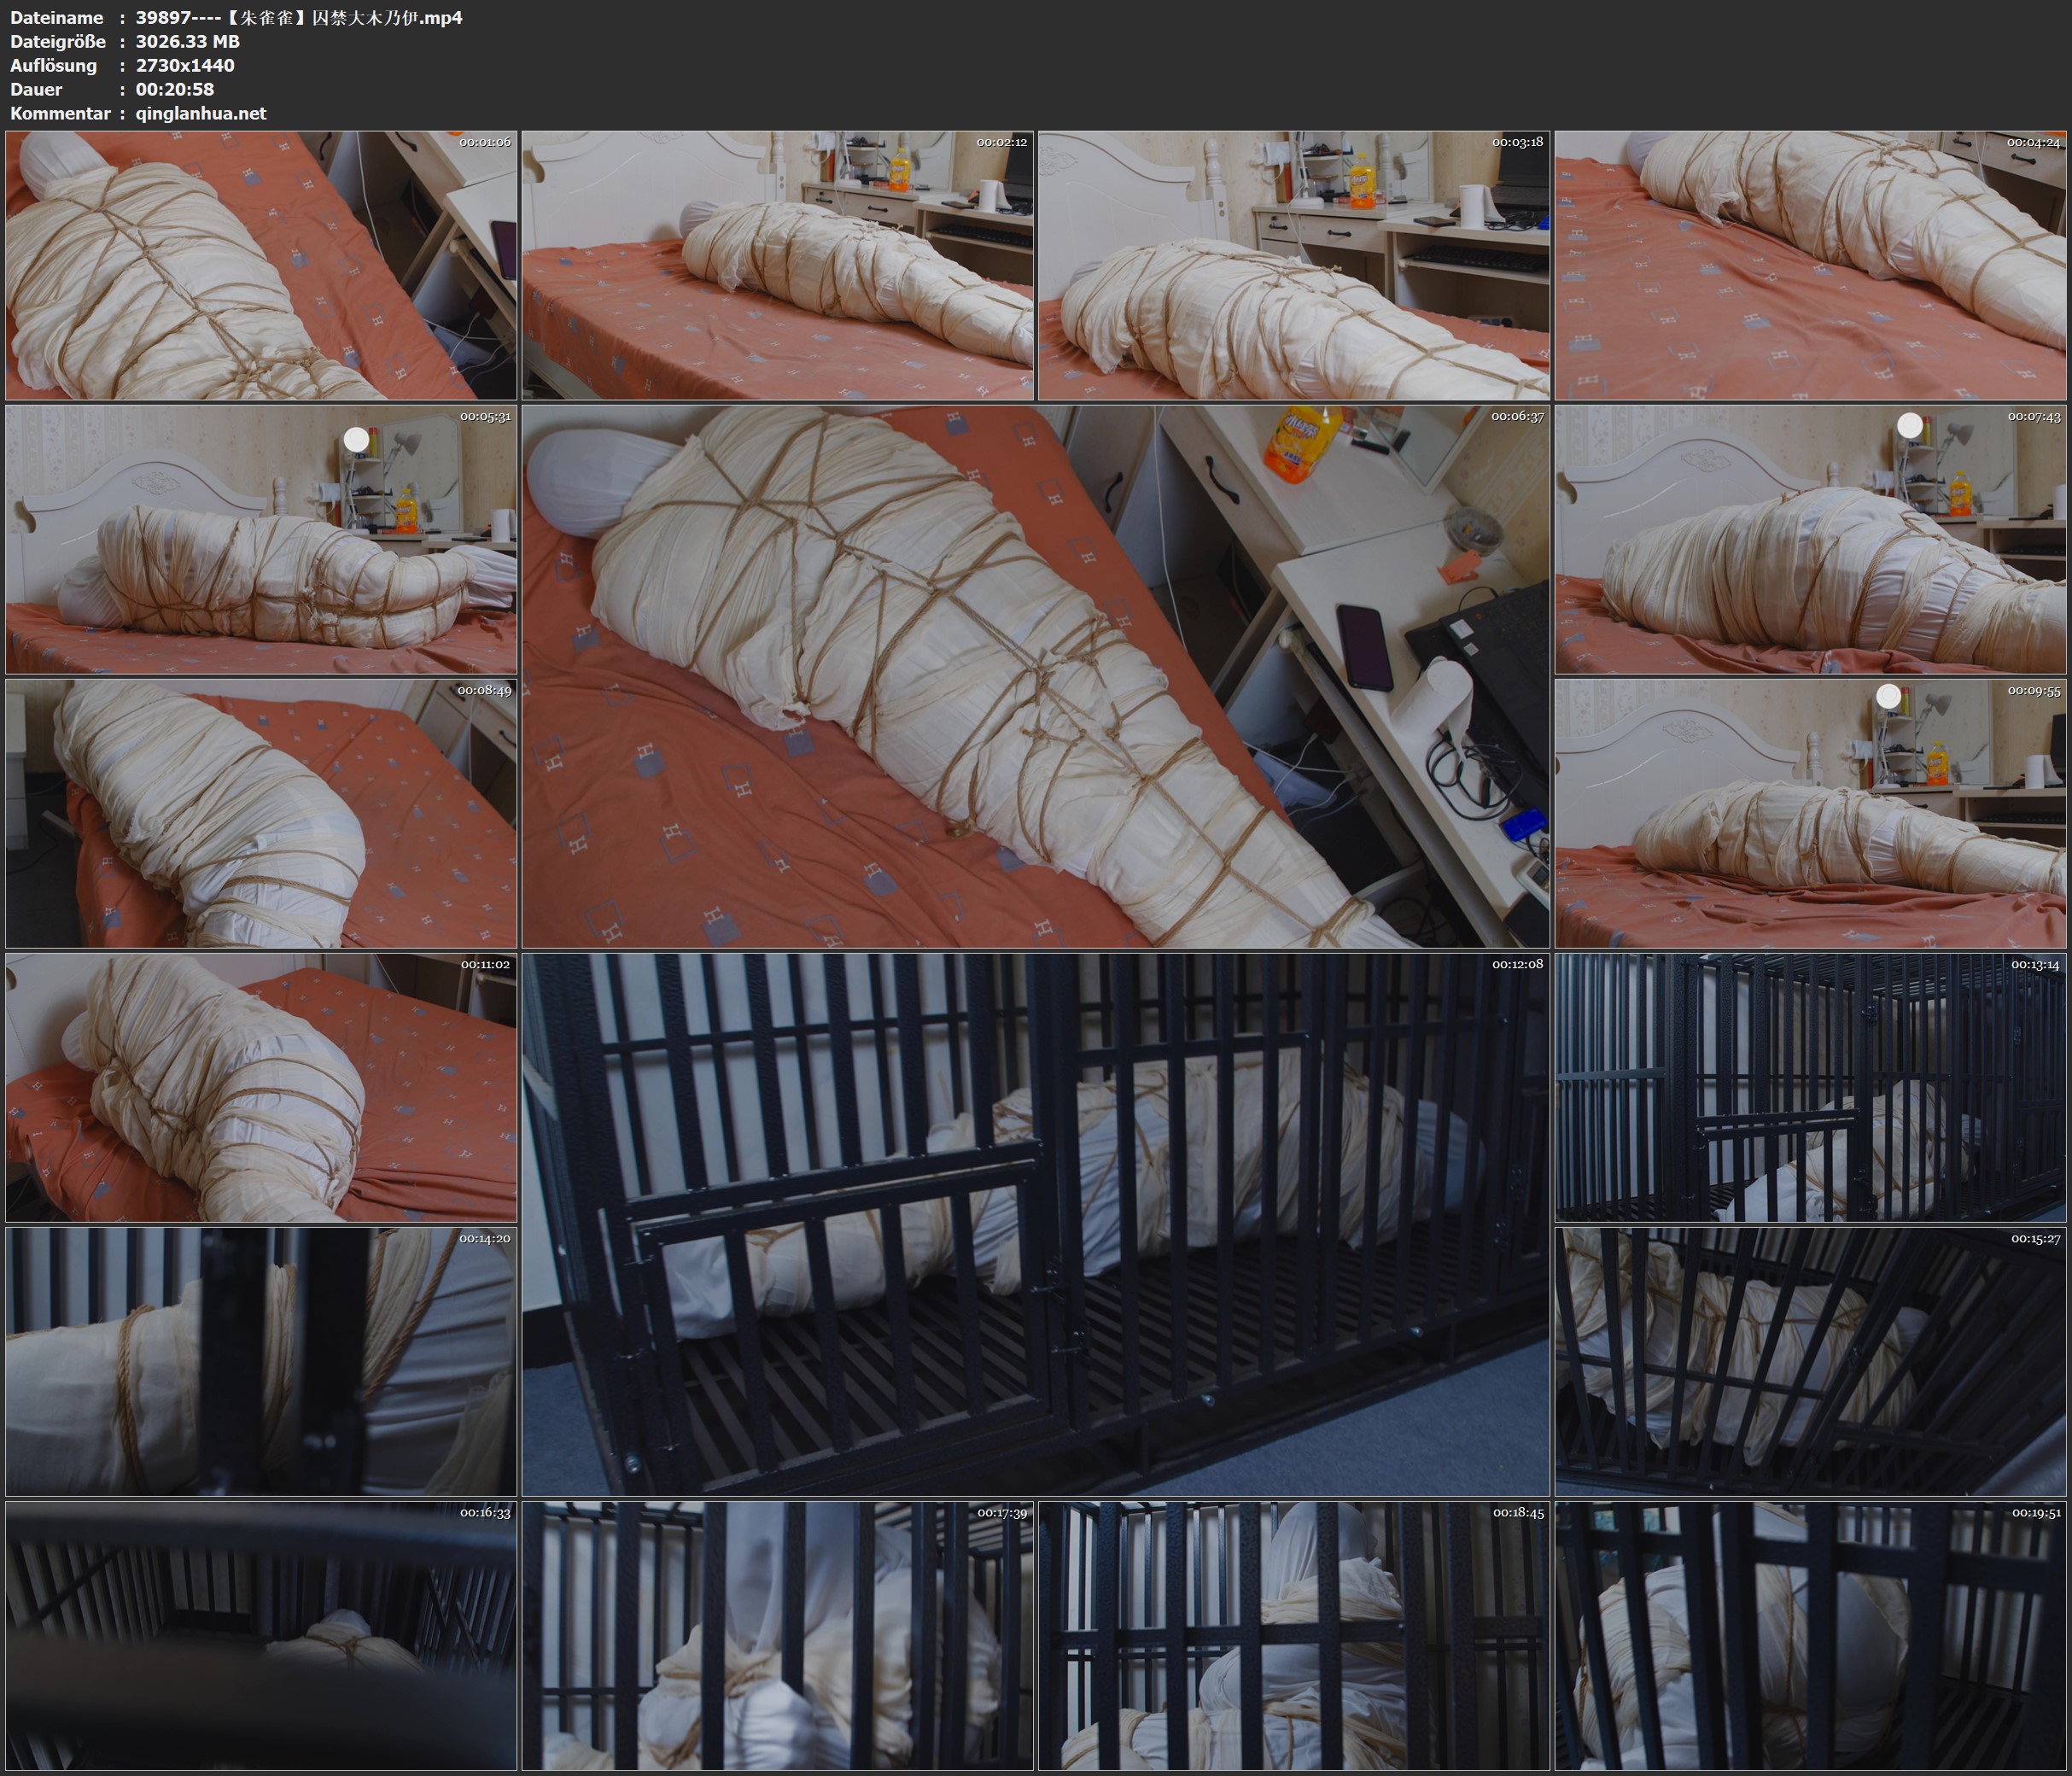Click the thumbnail at 00:07:43
This screenshot has width=2072, height=1776.
(x=1811, y=540)
